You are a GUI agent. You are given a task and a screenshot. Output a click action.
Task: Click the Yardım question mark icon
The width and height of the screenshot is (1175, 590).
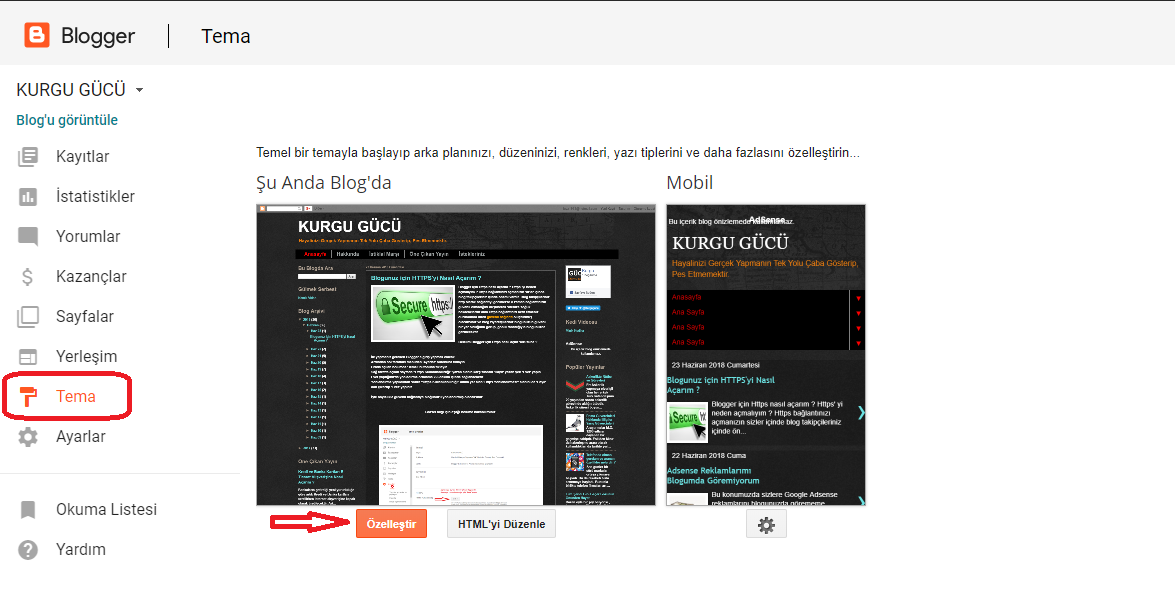28,550
